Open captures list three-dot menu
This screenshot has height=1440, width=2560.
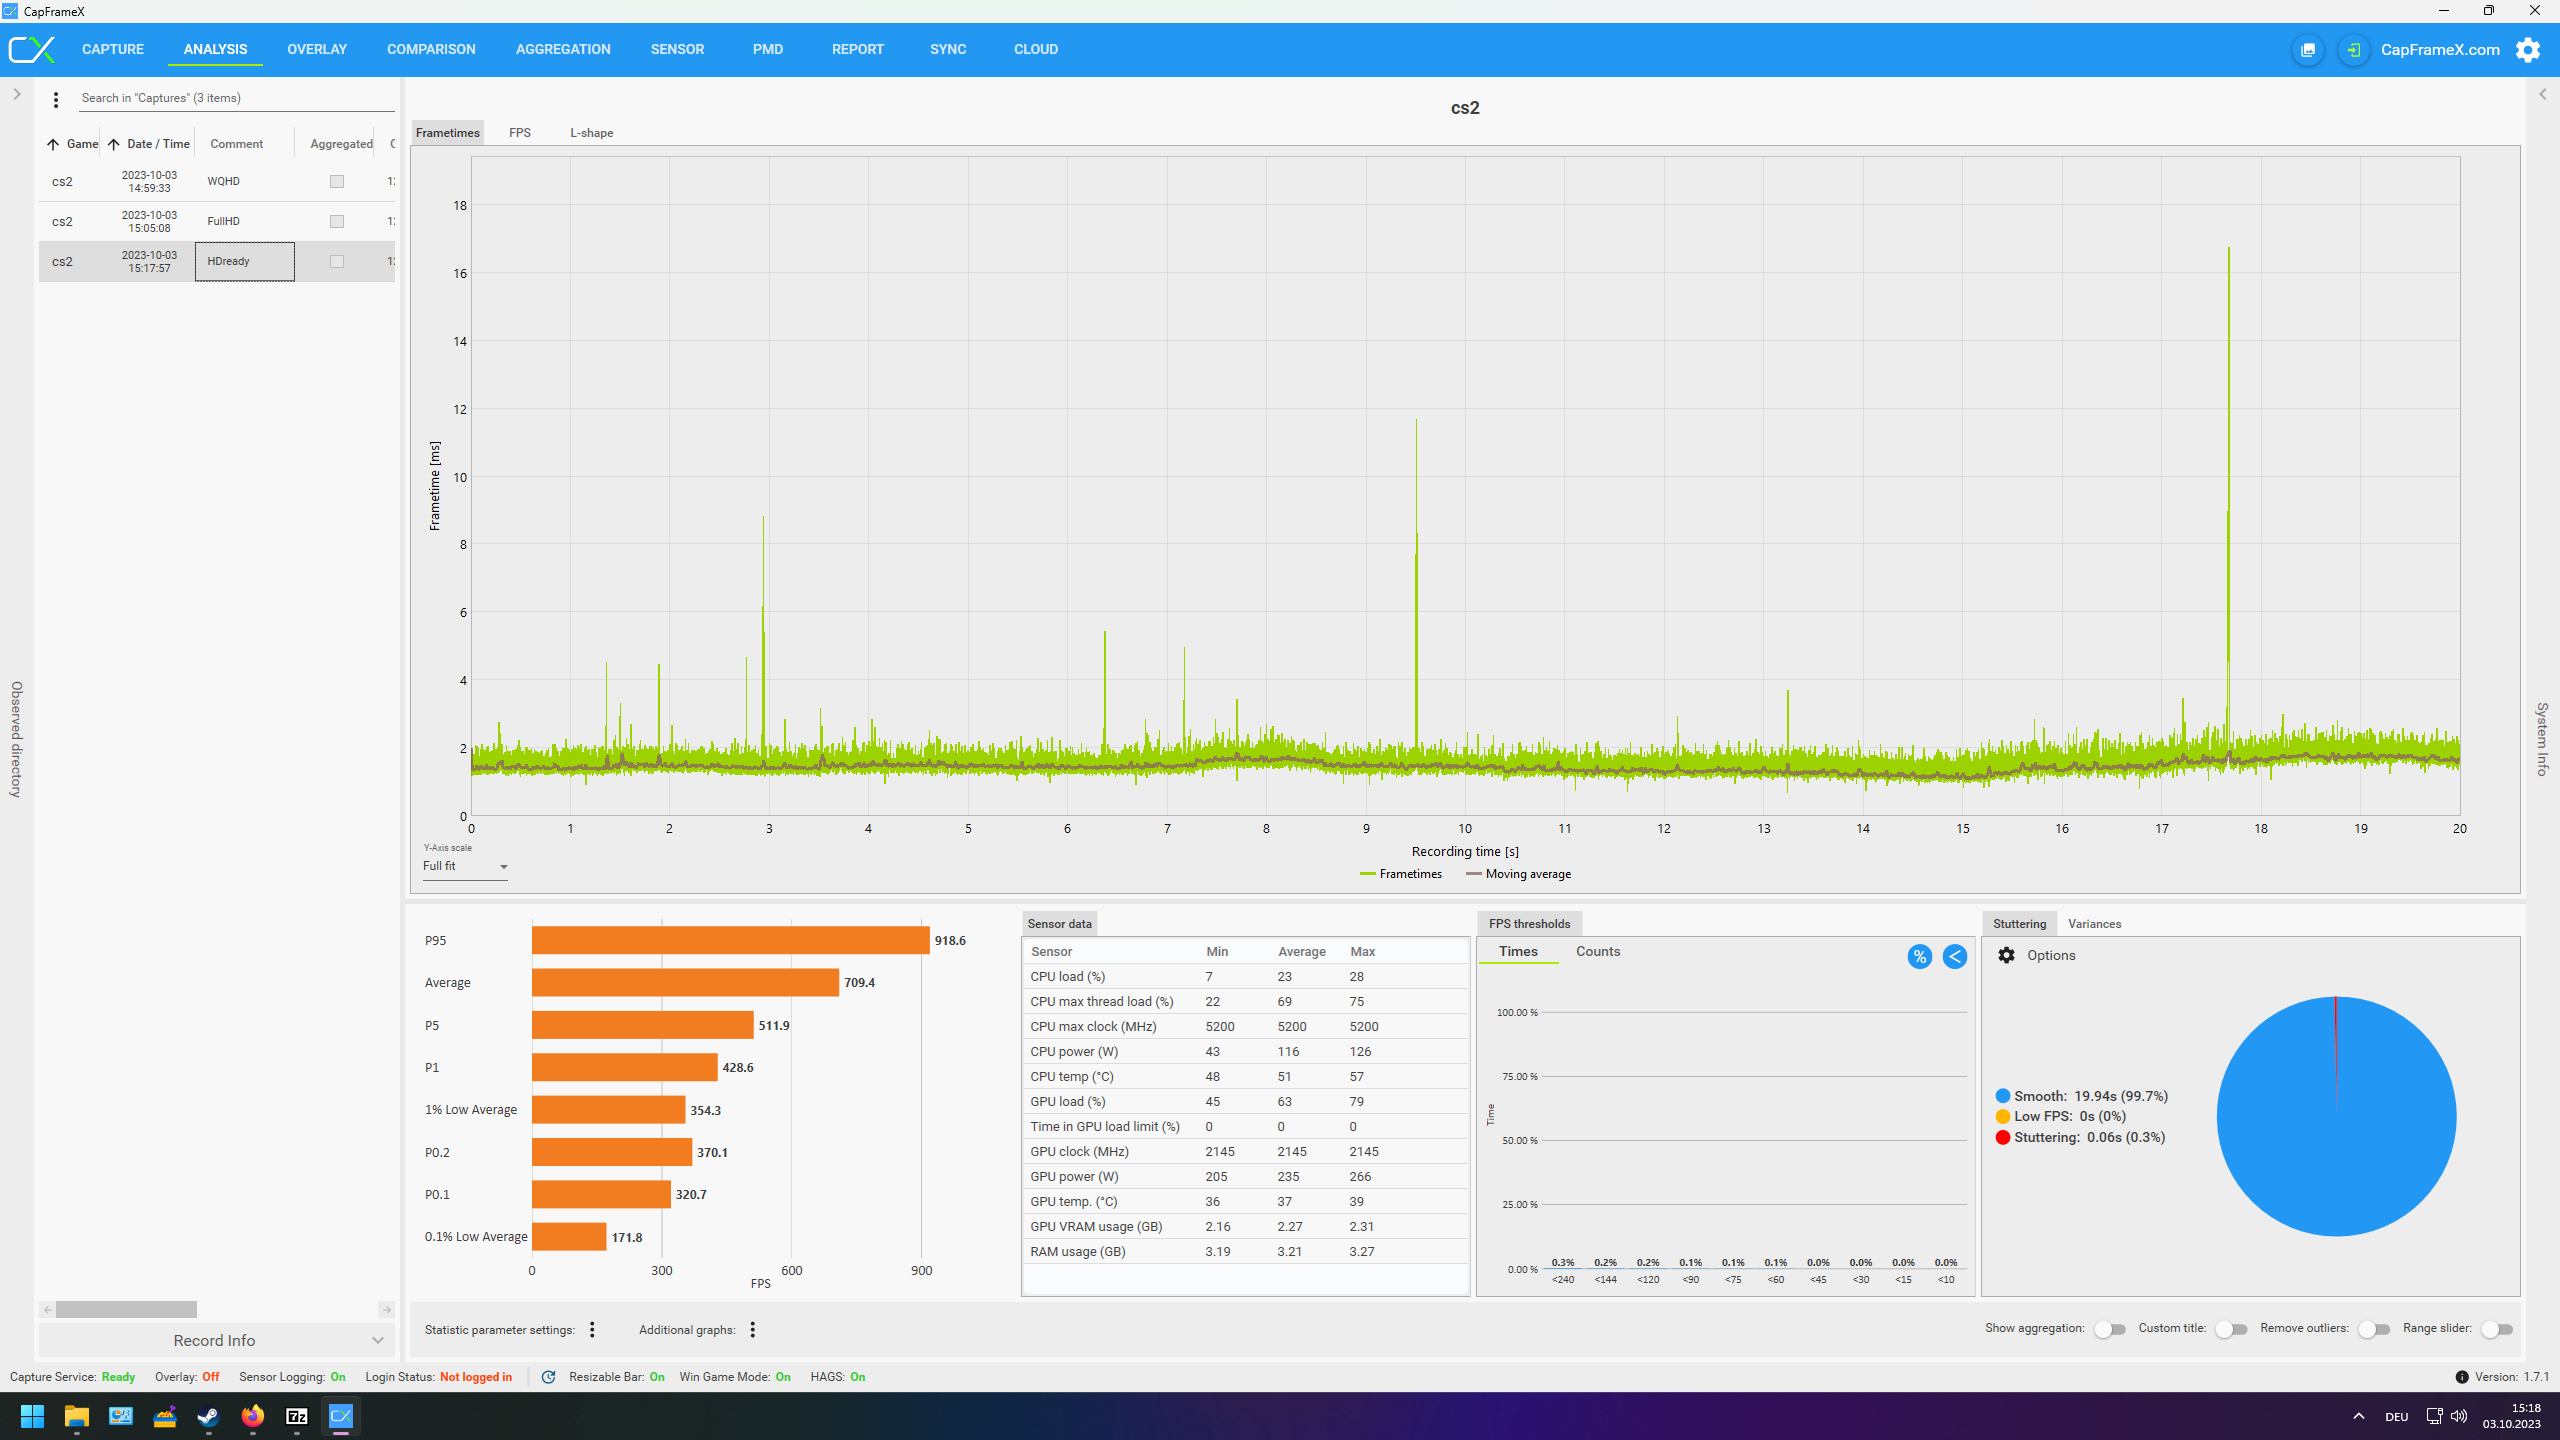[x=56, y=99]
